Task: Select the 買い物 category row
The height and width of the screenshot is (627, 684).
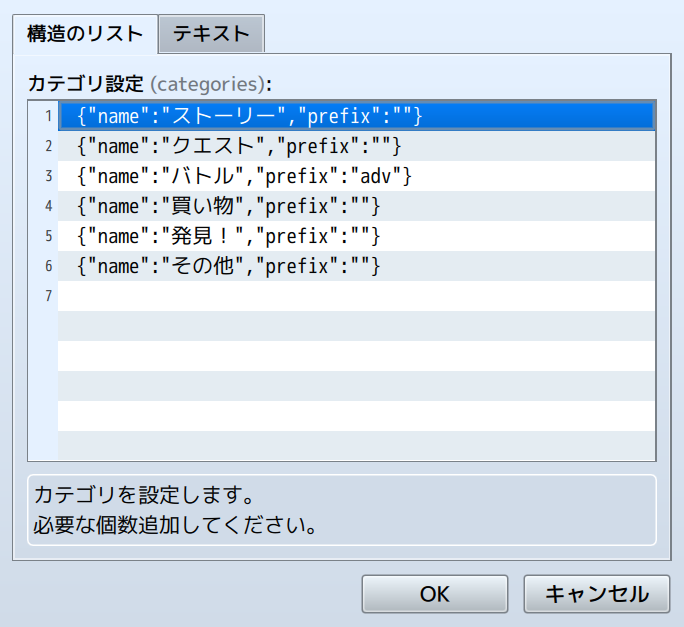Action: click(228, 207)
